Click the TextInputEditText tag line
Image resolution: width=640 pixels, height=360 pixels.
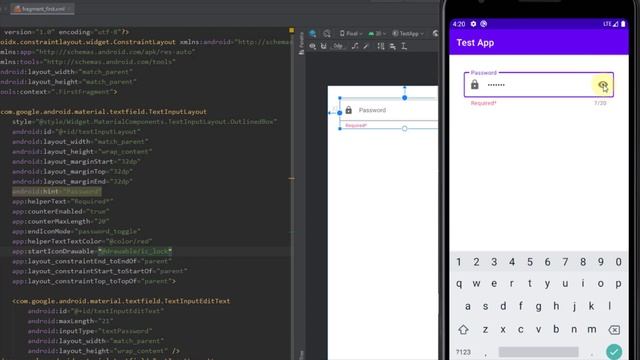pyautogui.click(x=121, y=301)
